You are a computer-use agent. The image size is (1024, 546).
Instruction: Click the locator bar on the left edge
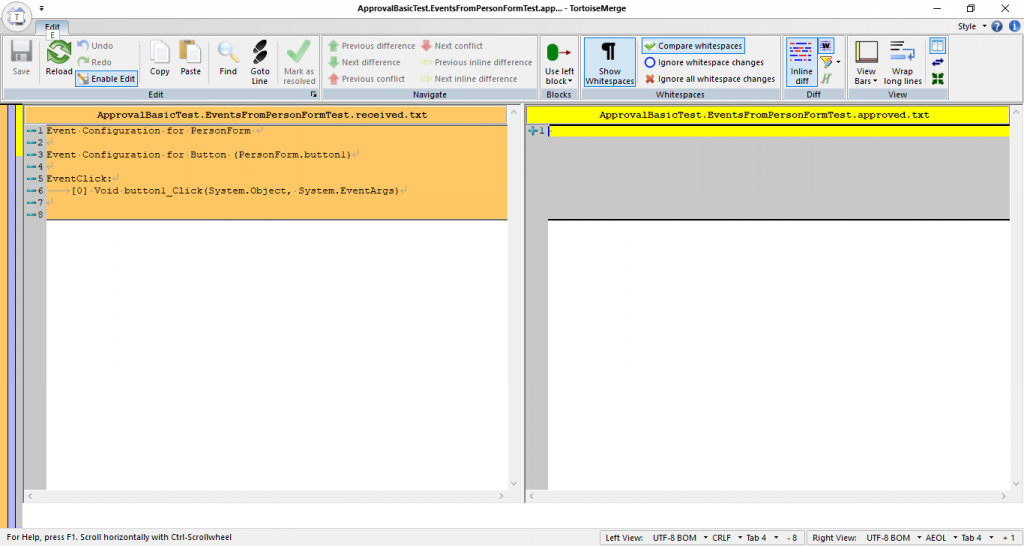[11, 315]
